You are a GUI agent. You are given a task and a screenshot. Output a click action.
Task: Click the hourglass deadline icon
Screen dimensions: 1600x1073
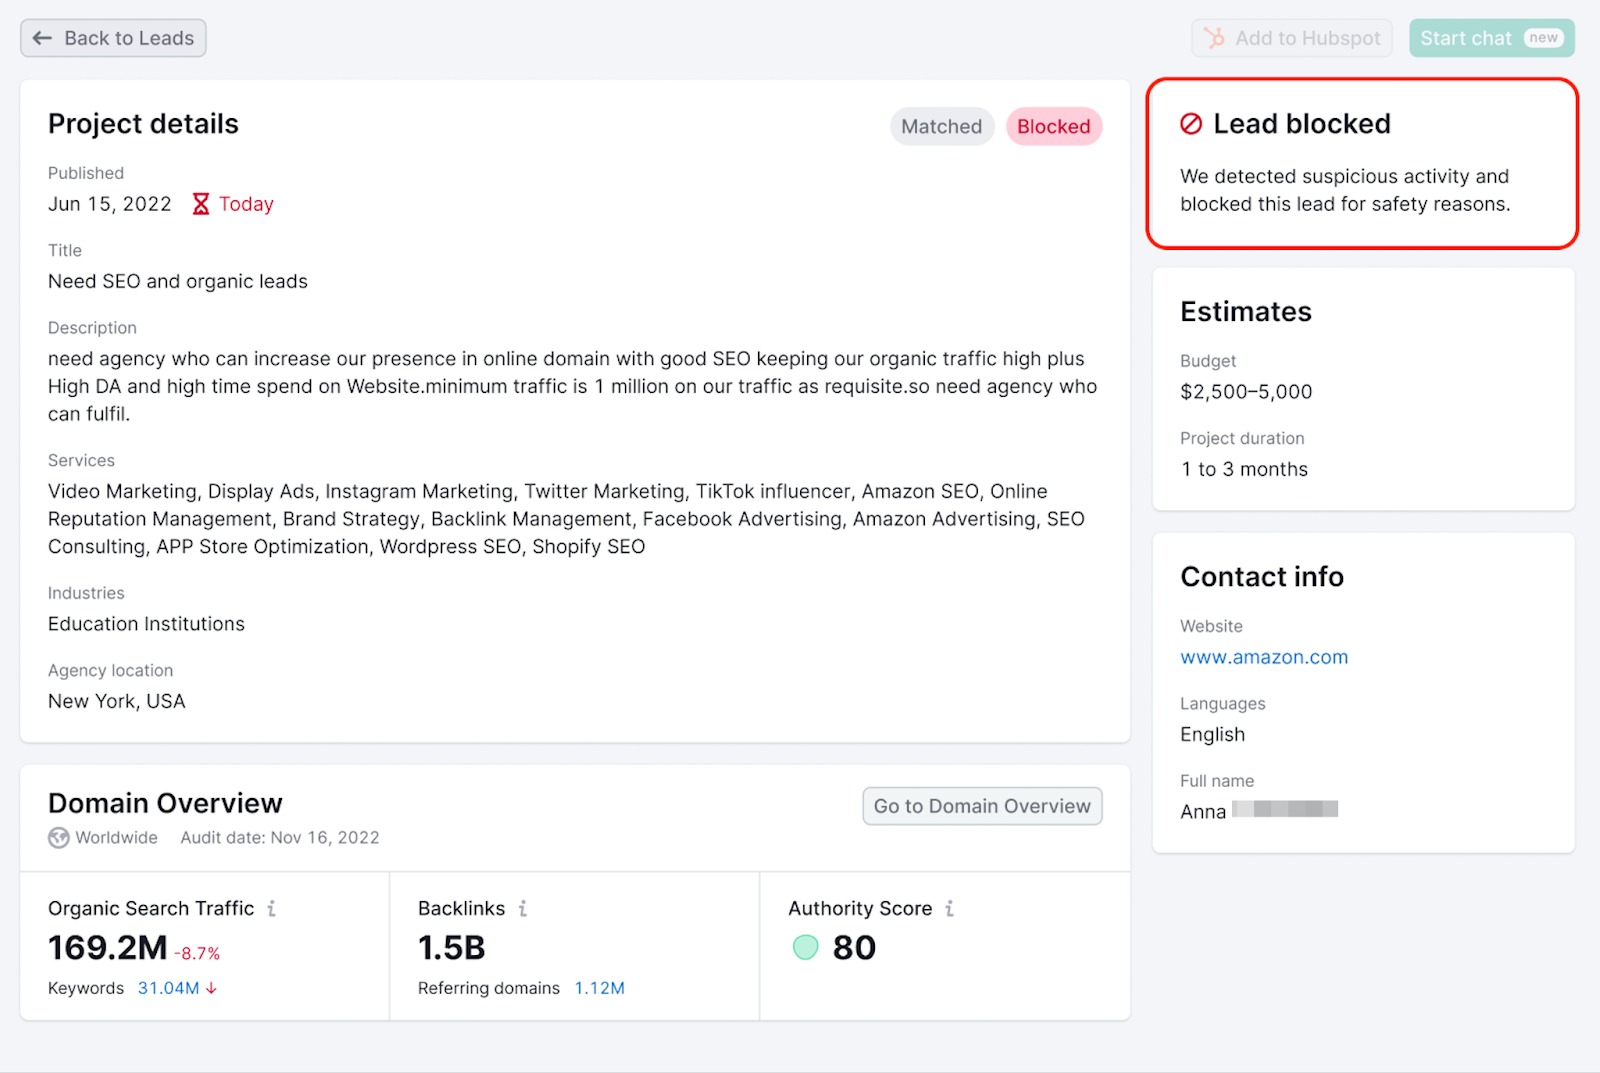click(201, 204)
